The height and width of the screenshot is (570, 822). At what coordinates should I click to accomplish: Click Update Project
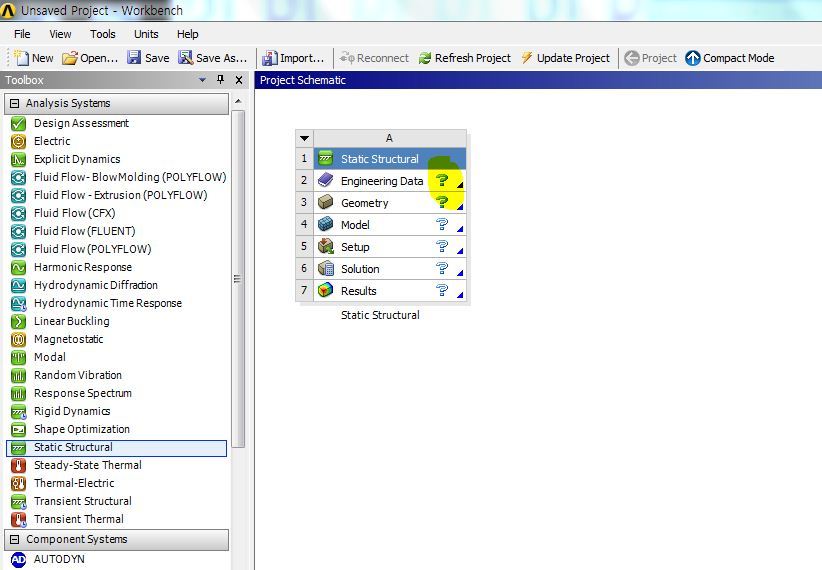pyautogui.click(x=565, y=58)
